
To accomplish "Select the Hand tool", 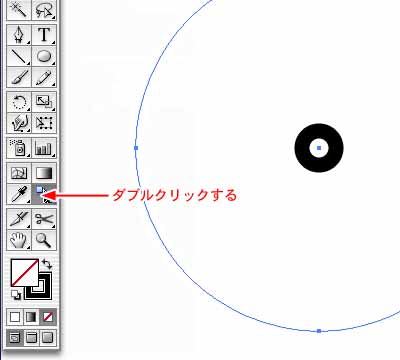I will click(x=19, y=240).
